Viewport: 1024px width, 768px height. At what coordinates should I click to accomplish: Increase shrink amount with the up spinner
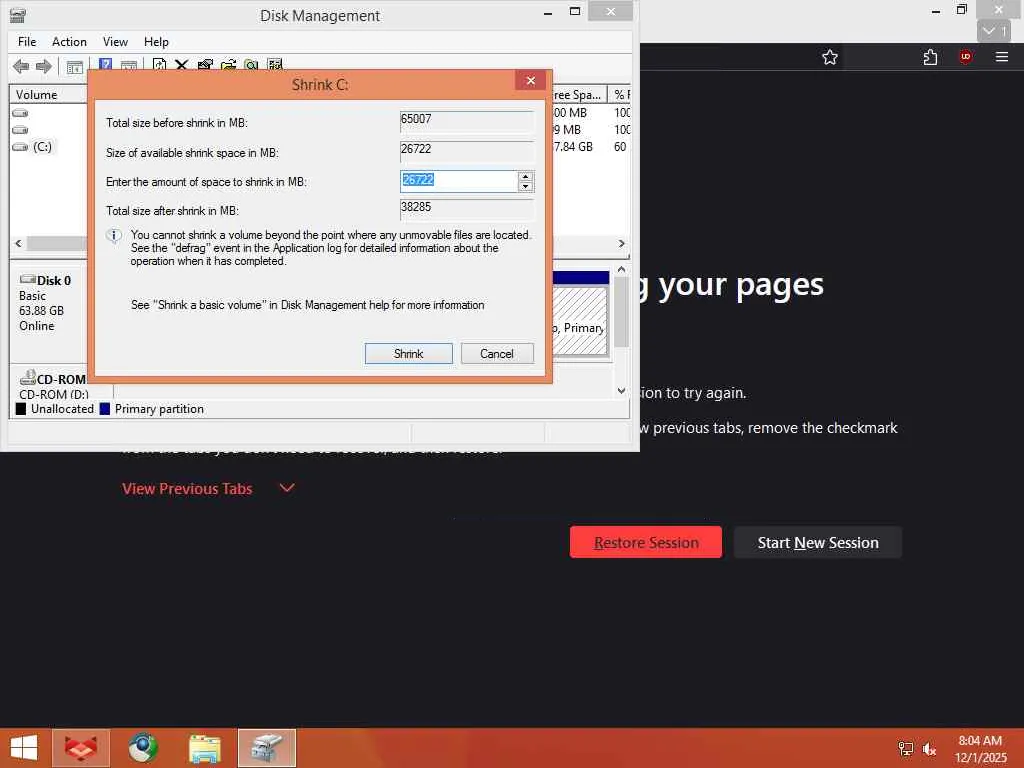point(526,176)
